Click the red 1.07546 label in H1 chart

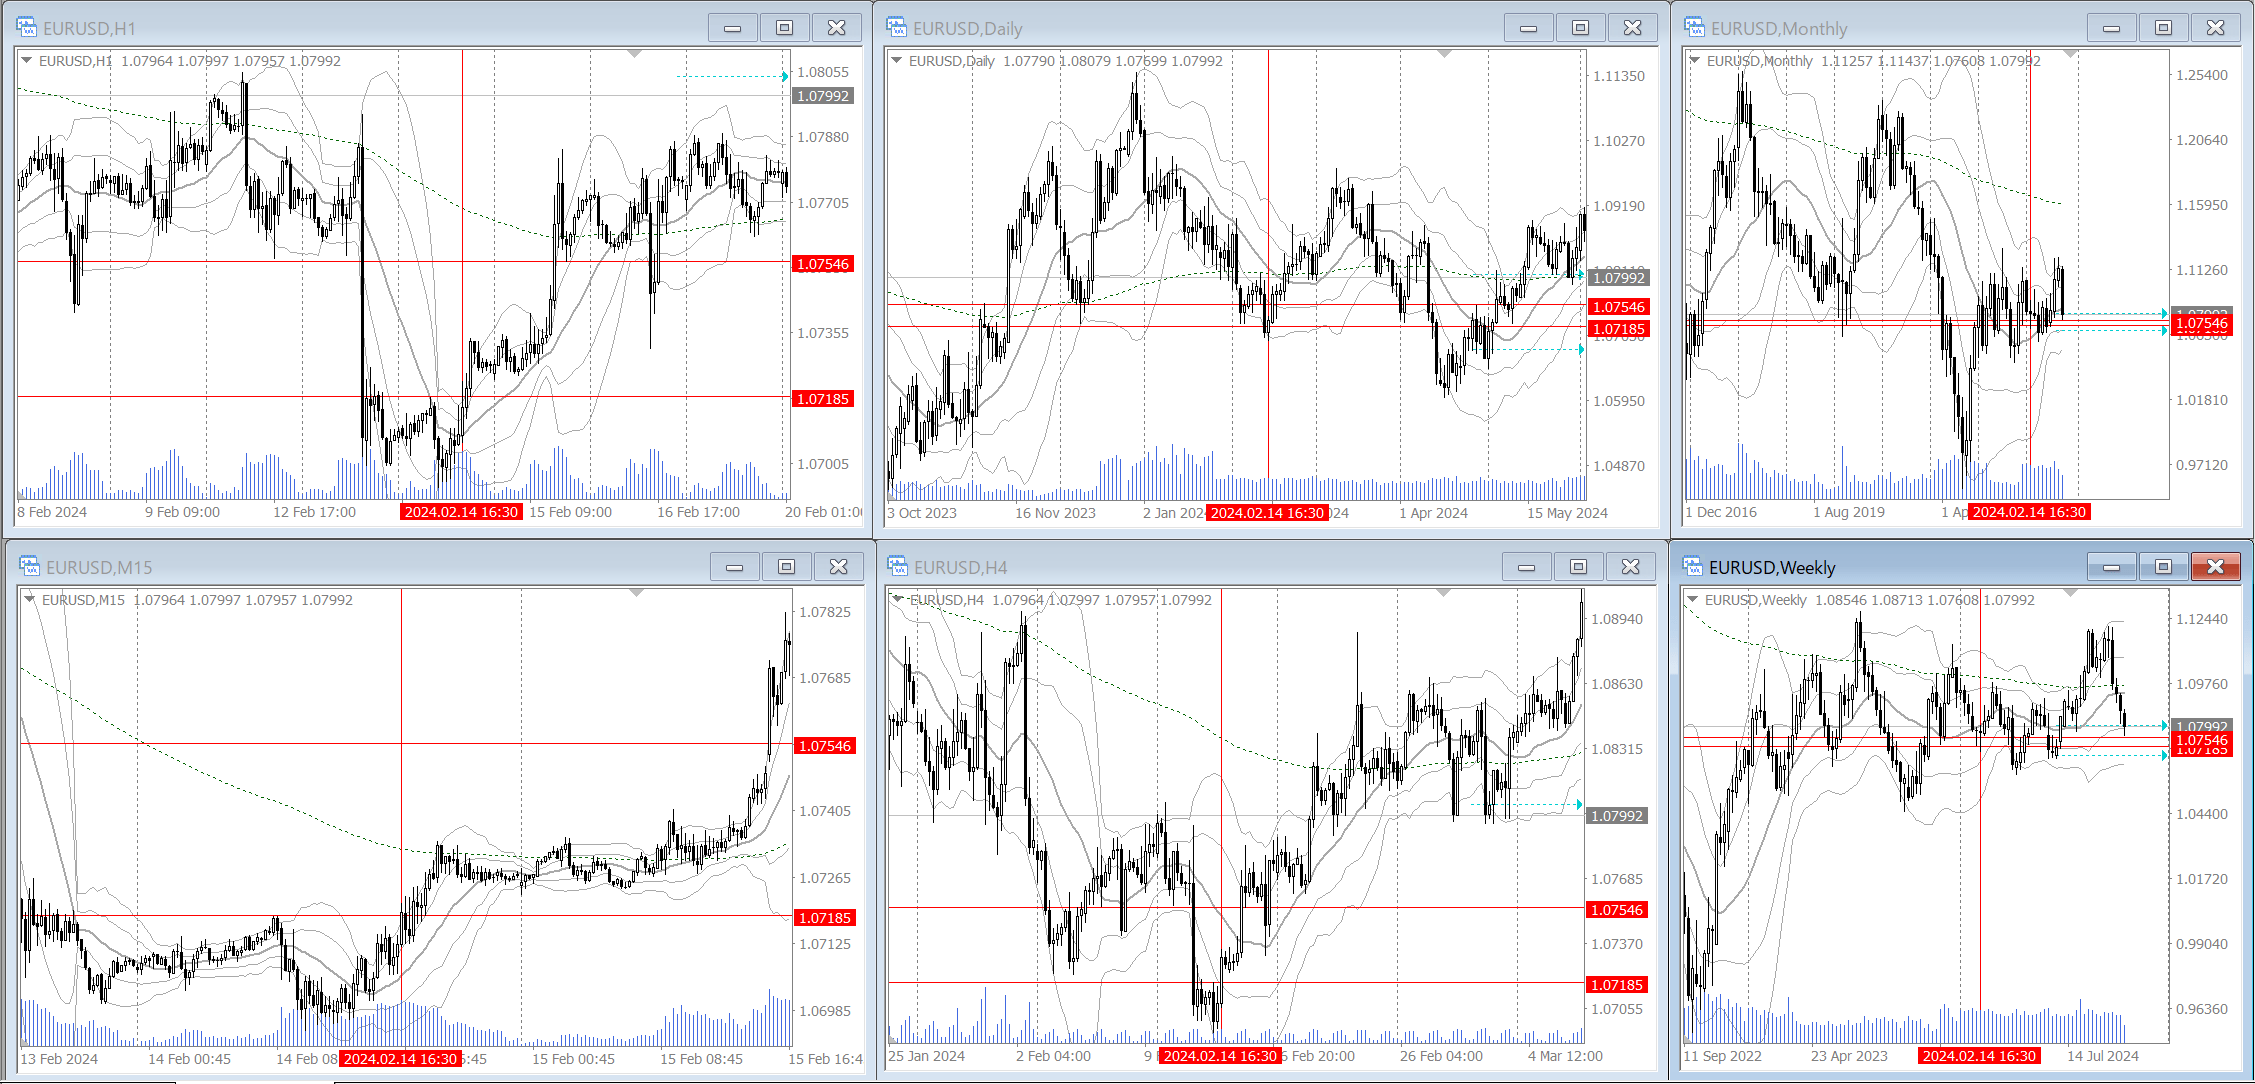tap(823, 264)
